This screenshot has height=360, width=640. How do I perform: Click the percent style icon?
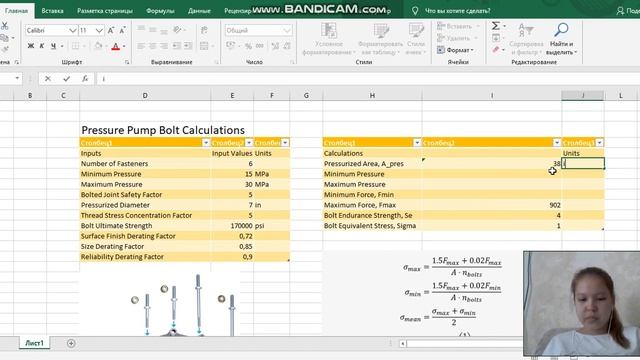pyautogui.click(x=248, y=46)
